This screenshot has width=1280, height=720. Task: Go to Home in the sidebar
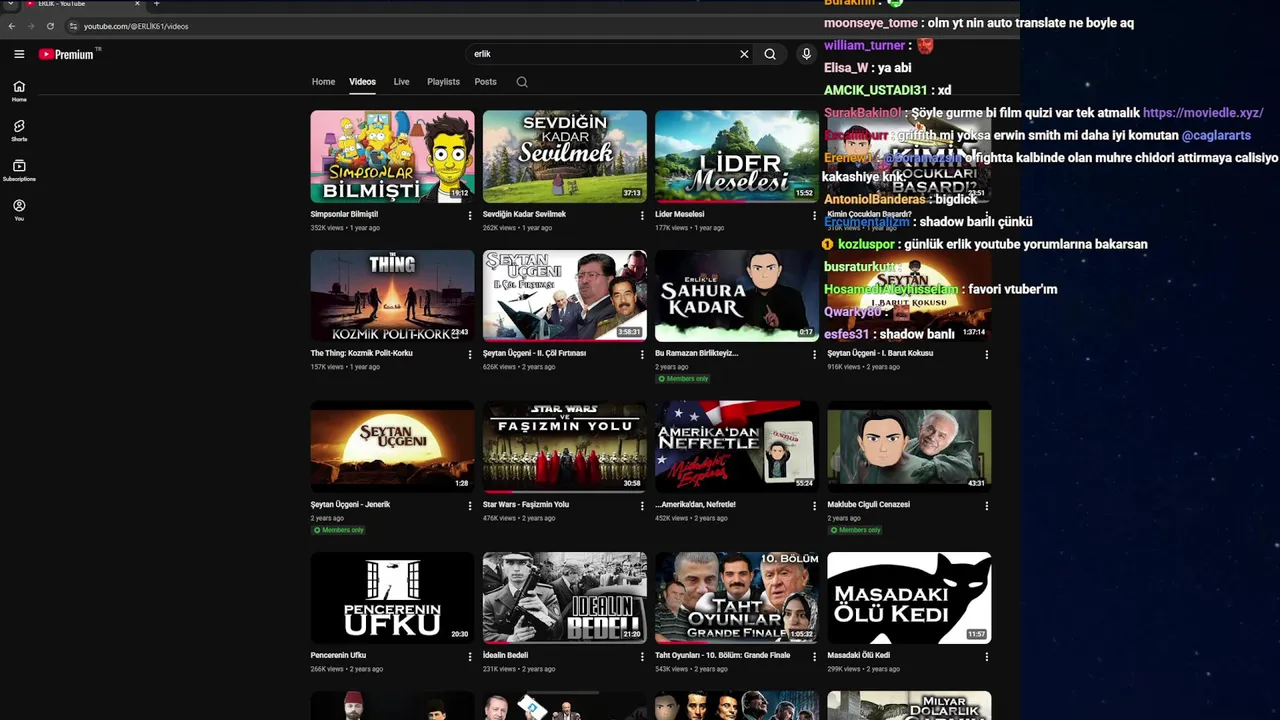click(19, 91)
